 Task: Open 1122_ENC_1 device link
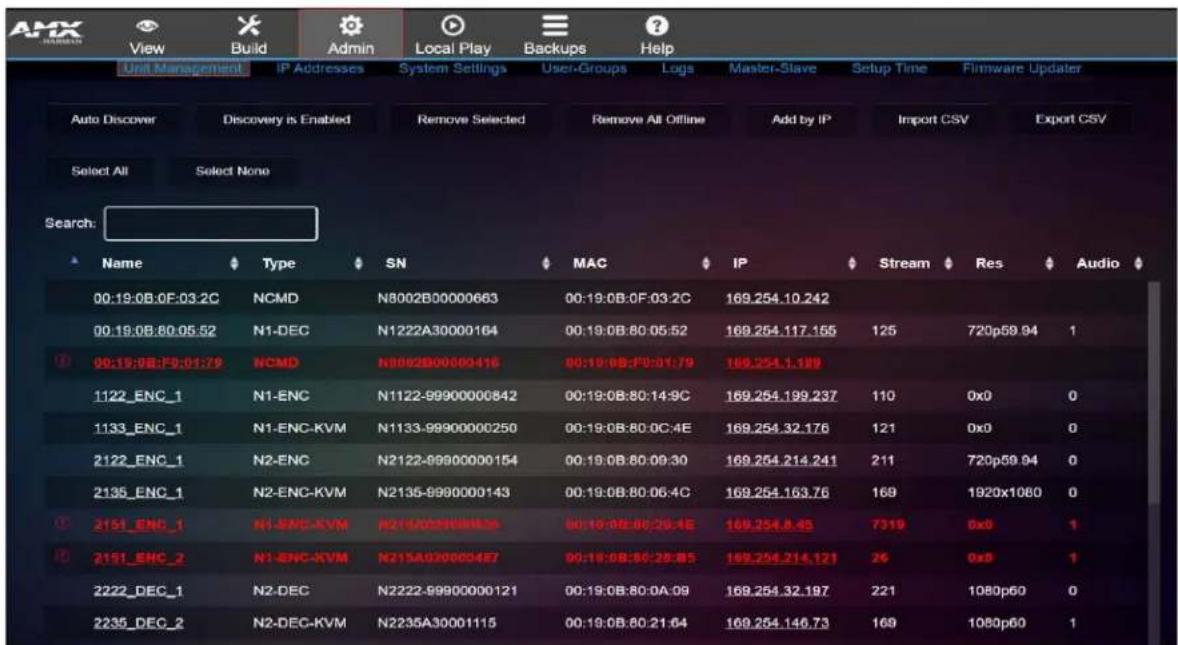tap(137, 395)
